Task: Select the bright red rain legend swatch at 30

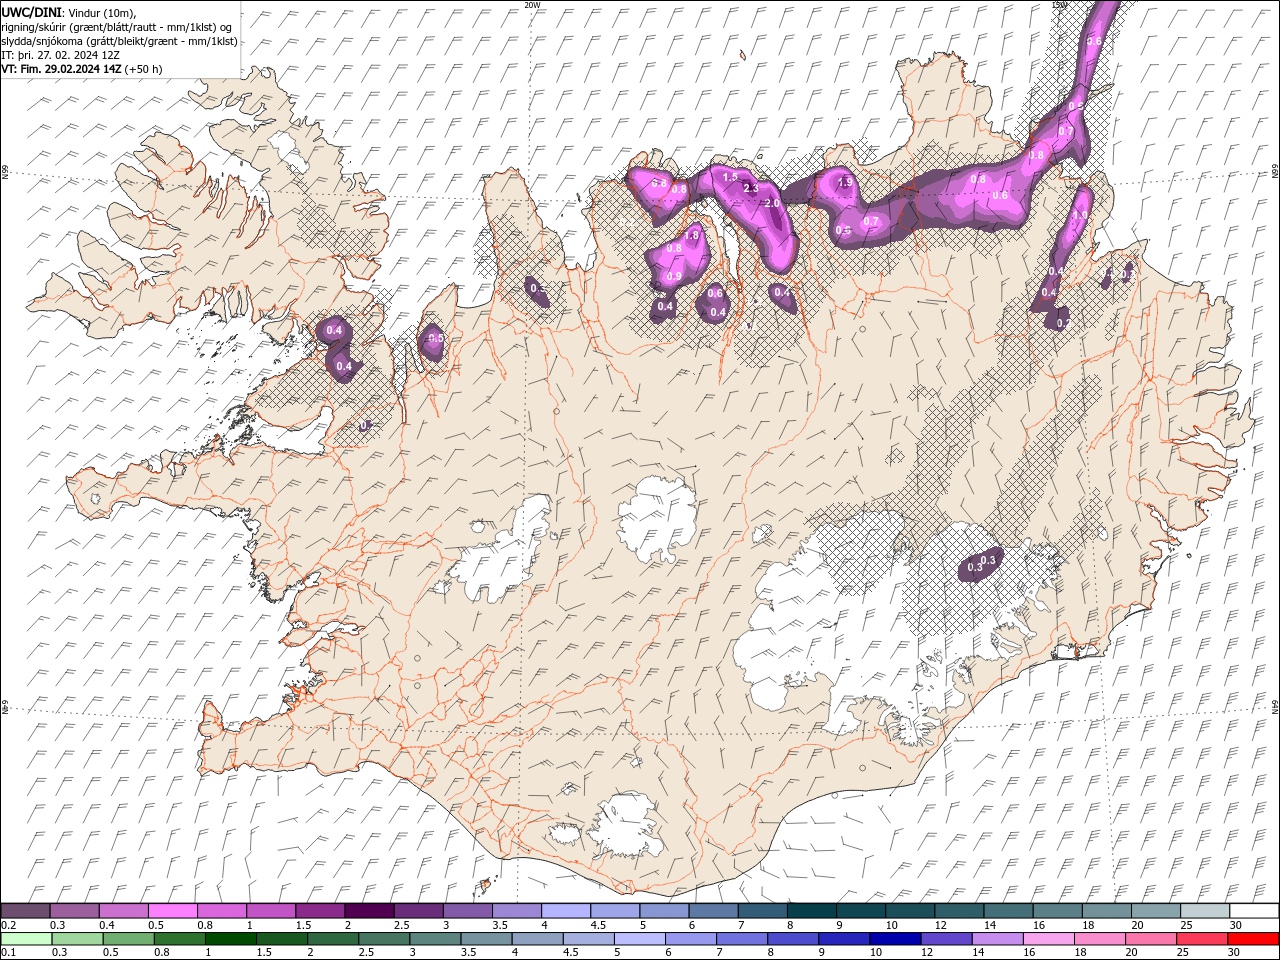Action: [1253, 939]
